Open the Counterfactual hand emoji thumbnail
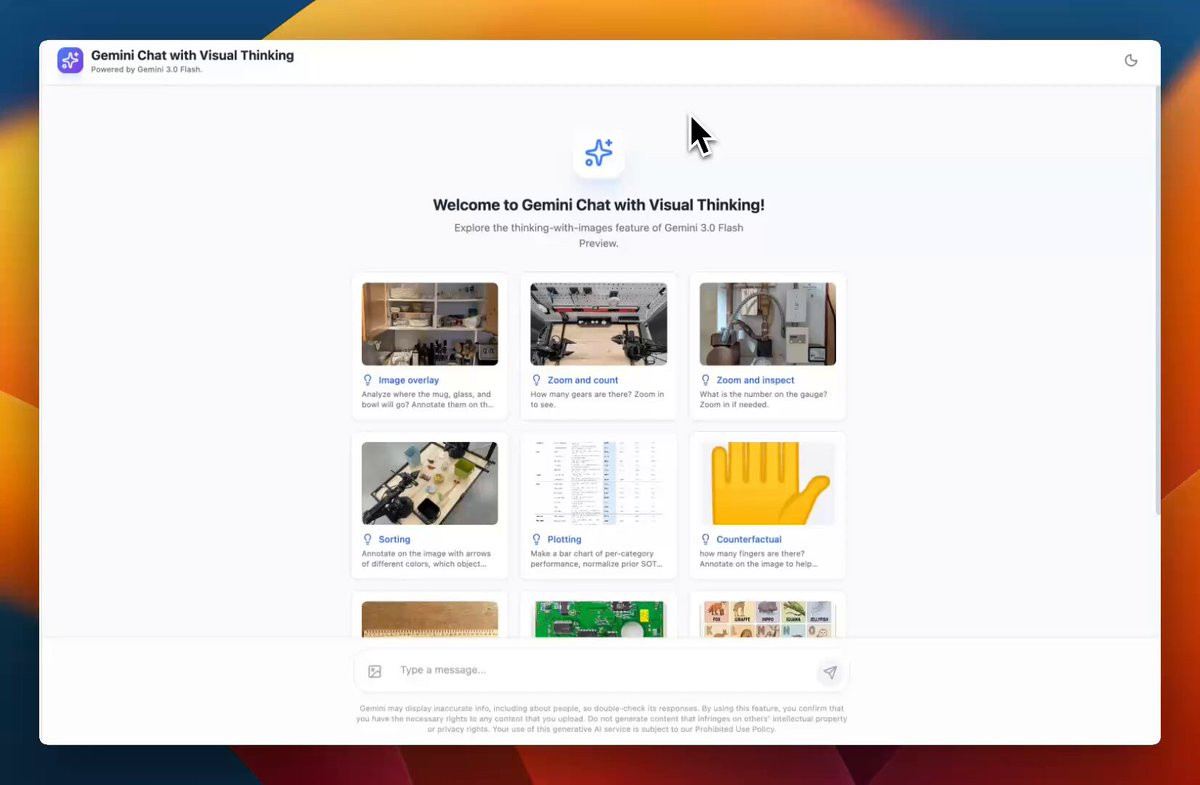This screenshot has height=785, width=1200. point(768,483)
